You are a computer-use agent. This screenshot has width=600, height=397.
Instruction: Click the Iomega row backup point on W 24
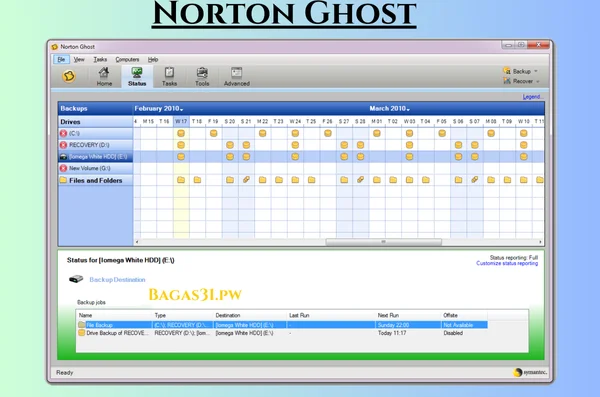pyautogui.click(x=295, y=157)
